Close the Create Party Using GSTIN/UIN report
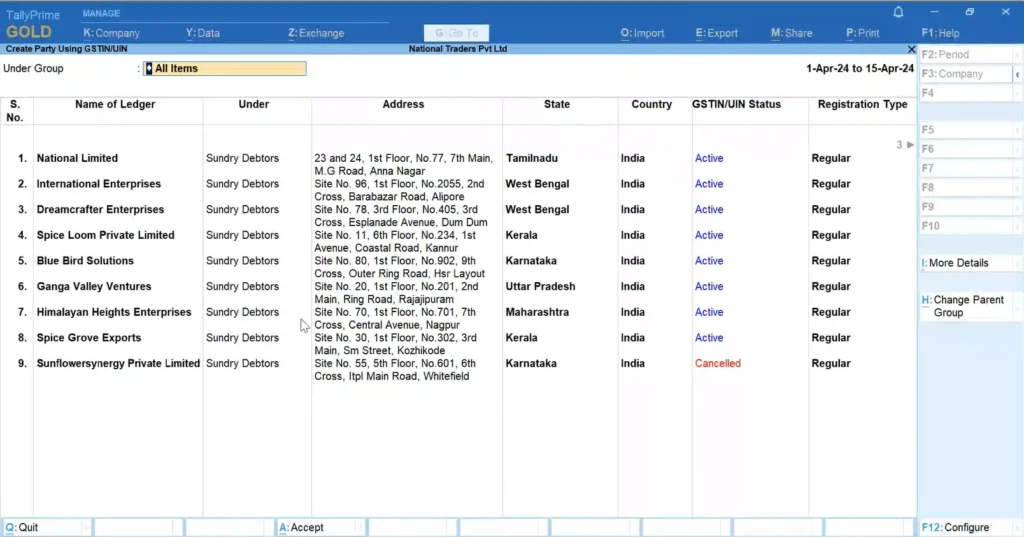Screen dimensions: 1024x537 tap(911, 49)
